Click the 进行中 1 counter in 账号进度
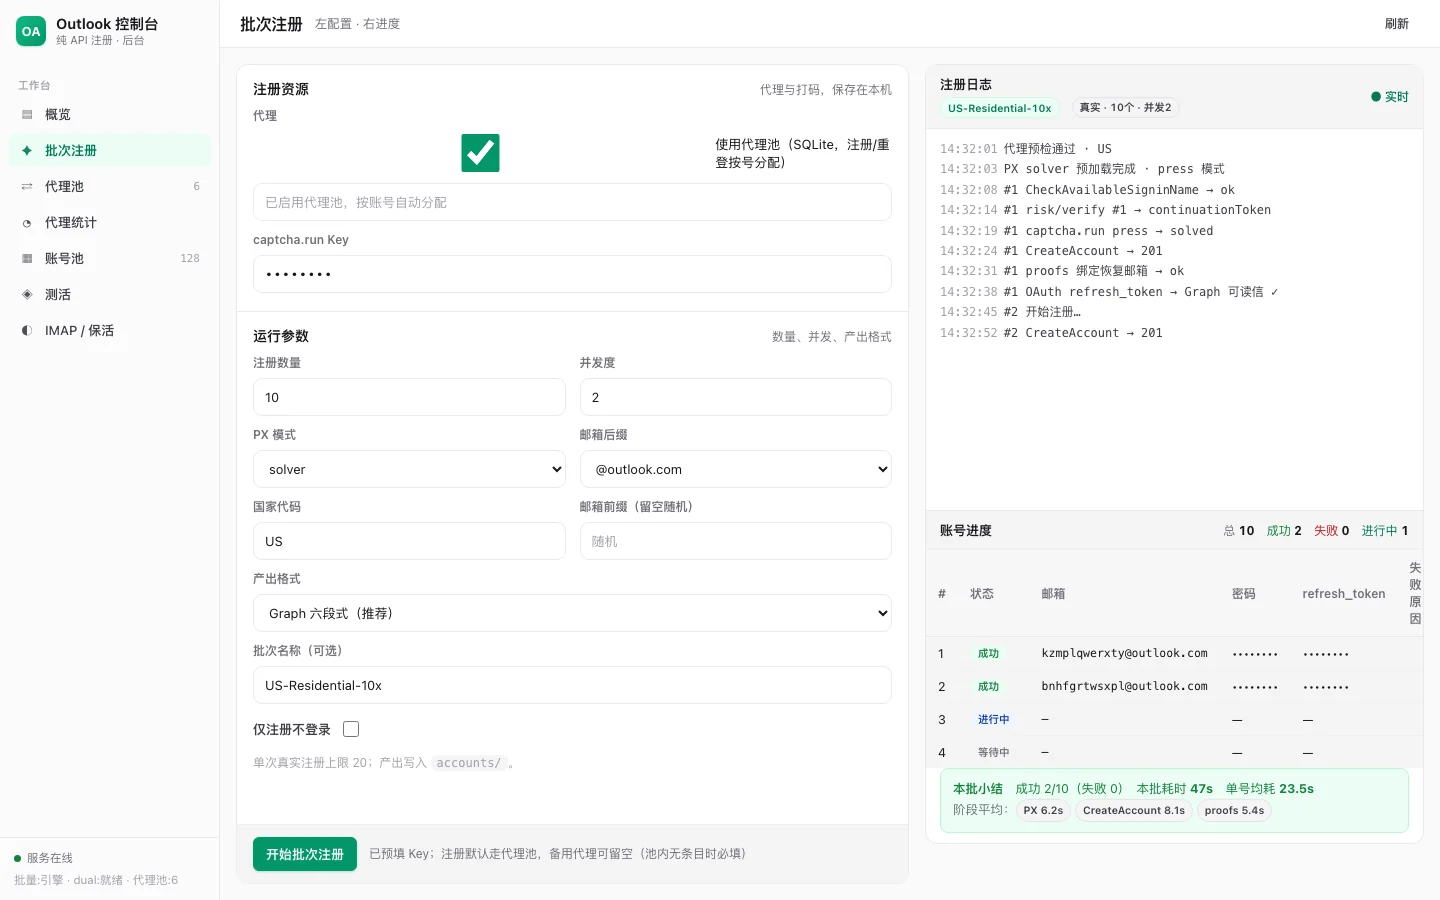The height and width of the screenshot is (900, 1440). point(1385,531)
